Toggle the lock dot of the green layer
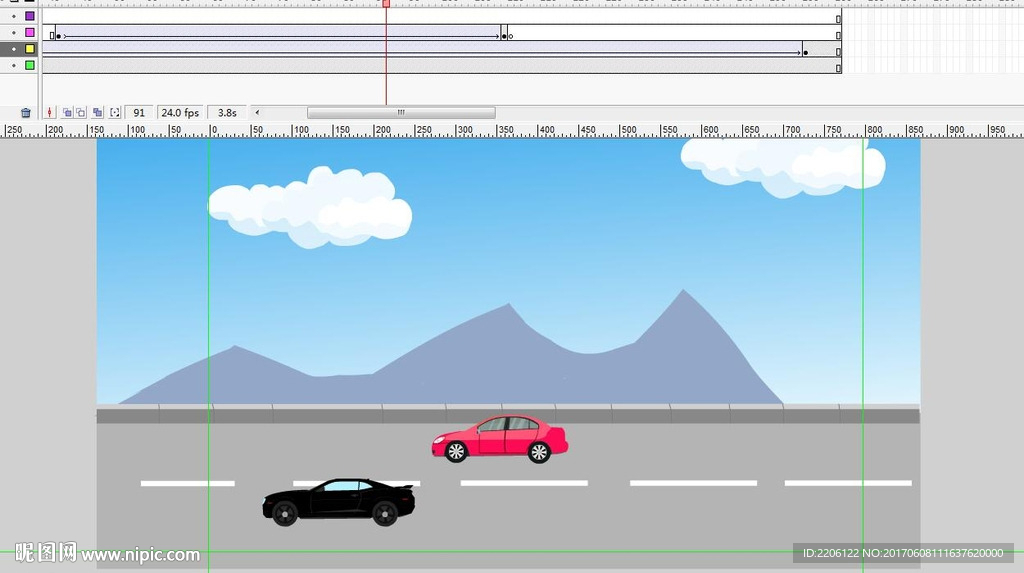 tap(14, 65)
